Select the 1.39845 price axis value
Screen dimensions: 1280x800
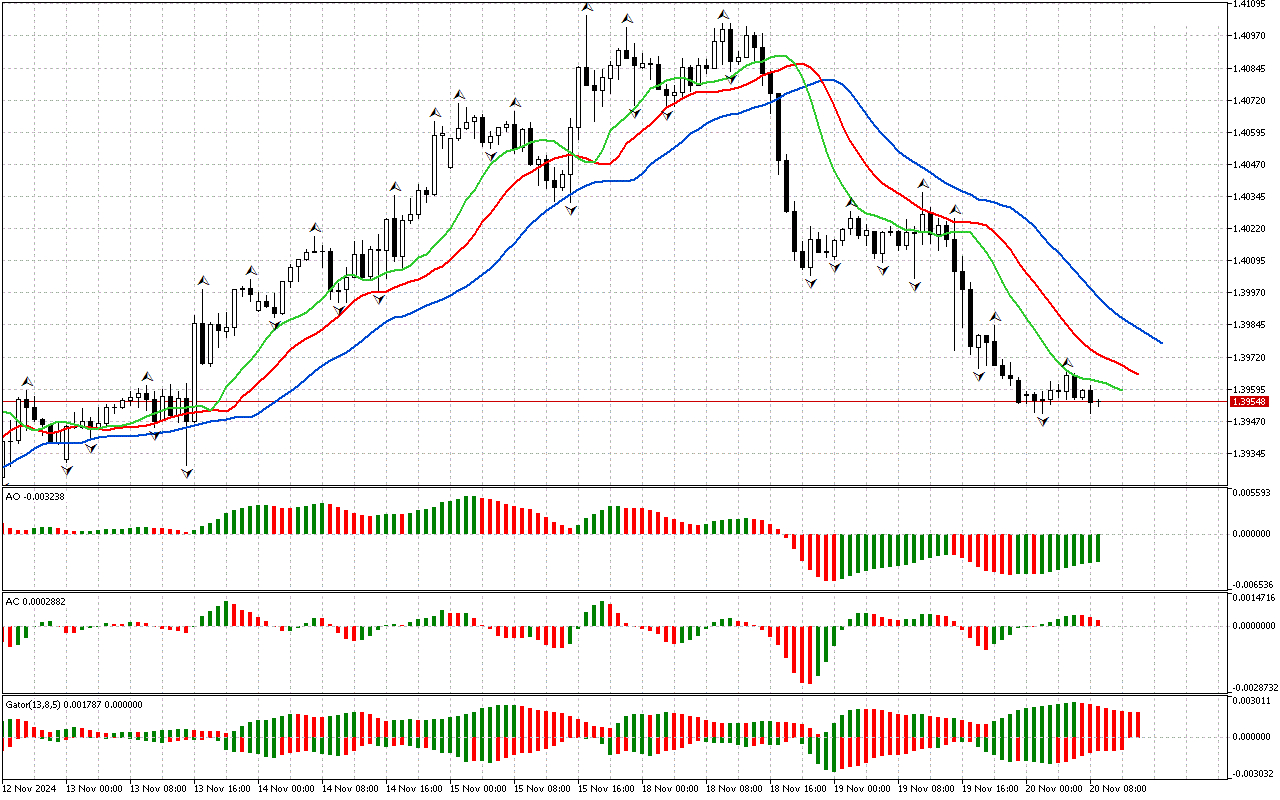1251,325
